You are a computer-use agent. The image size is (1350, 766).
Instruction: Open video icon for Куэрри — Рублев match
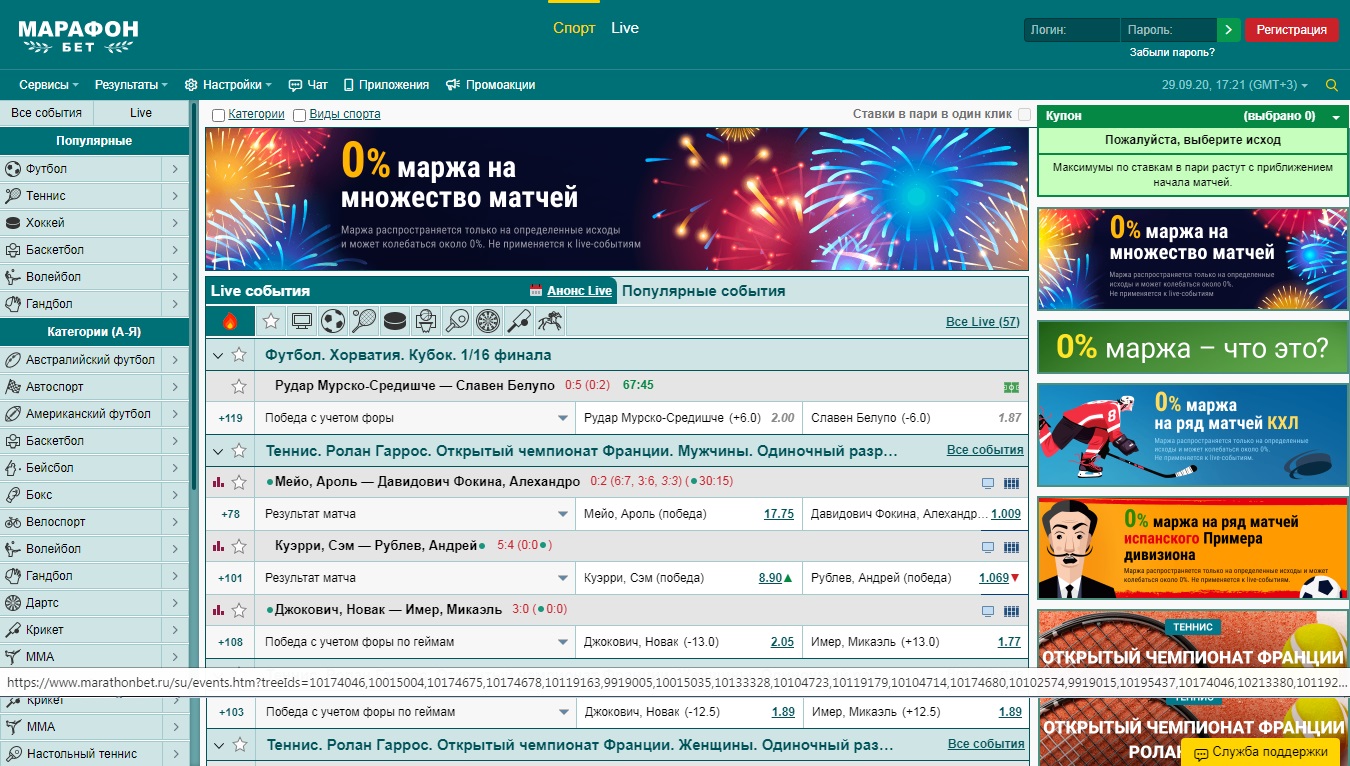pos(988,547)
